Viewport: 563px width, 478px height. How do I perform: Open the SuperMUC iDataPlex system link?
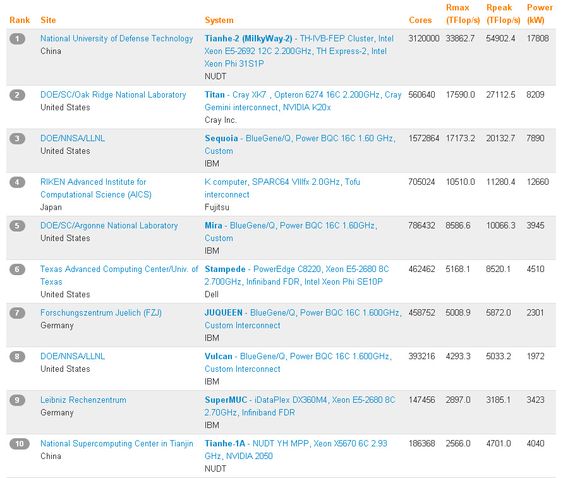pos(300,406)
